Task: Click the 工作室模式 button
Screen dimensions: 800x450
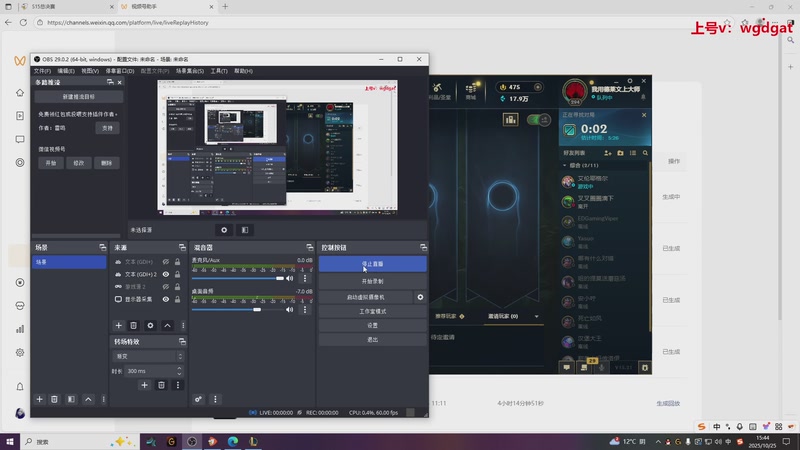Action: tap(372, 311)
